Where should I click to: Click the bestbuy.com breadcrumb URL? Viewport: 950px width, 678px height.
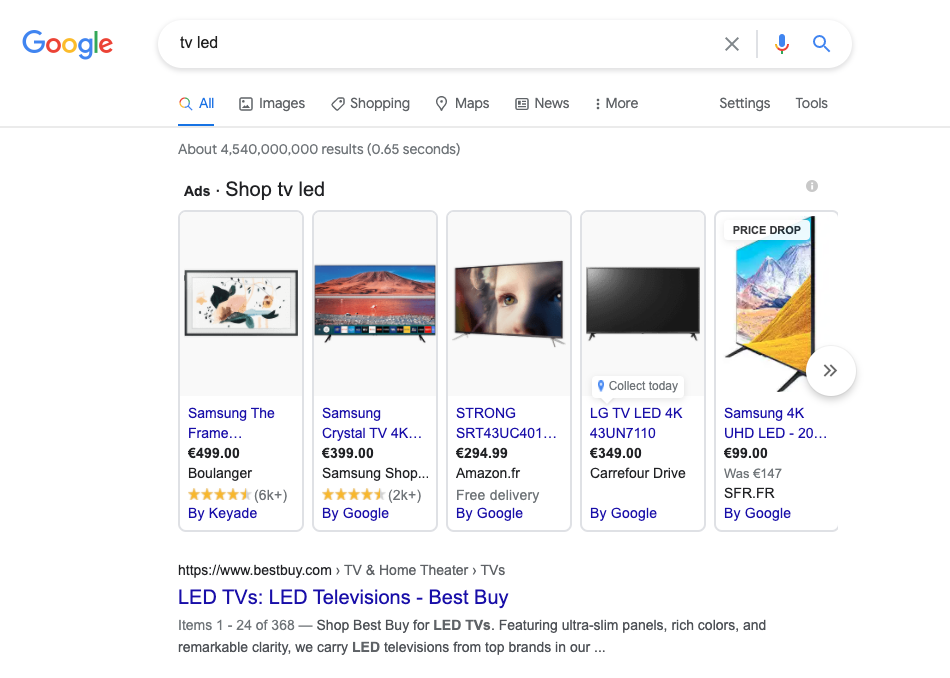click(341, 570)
